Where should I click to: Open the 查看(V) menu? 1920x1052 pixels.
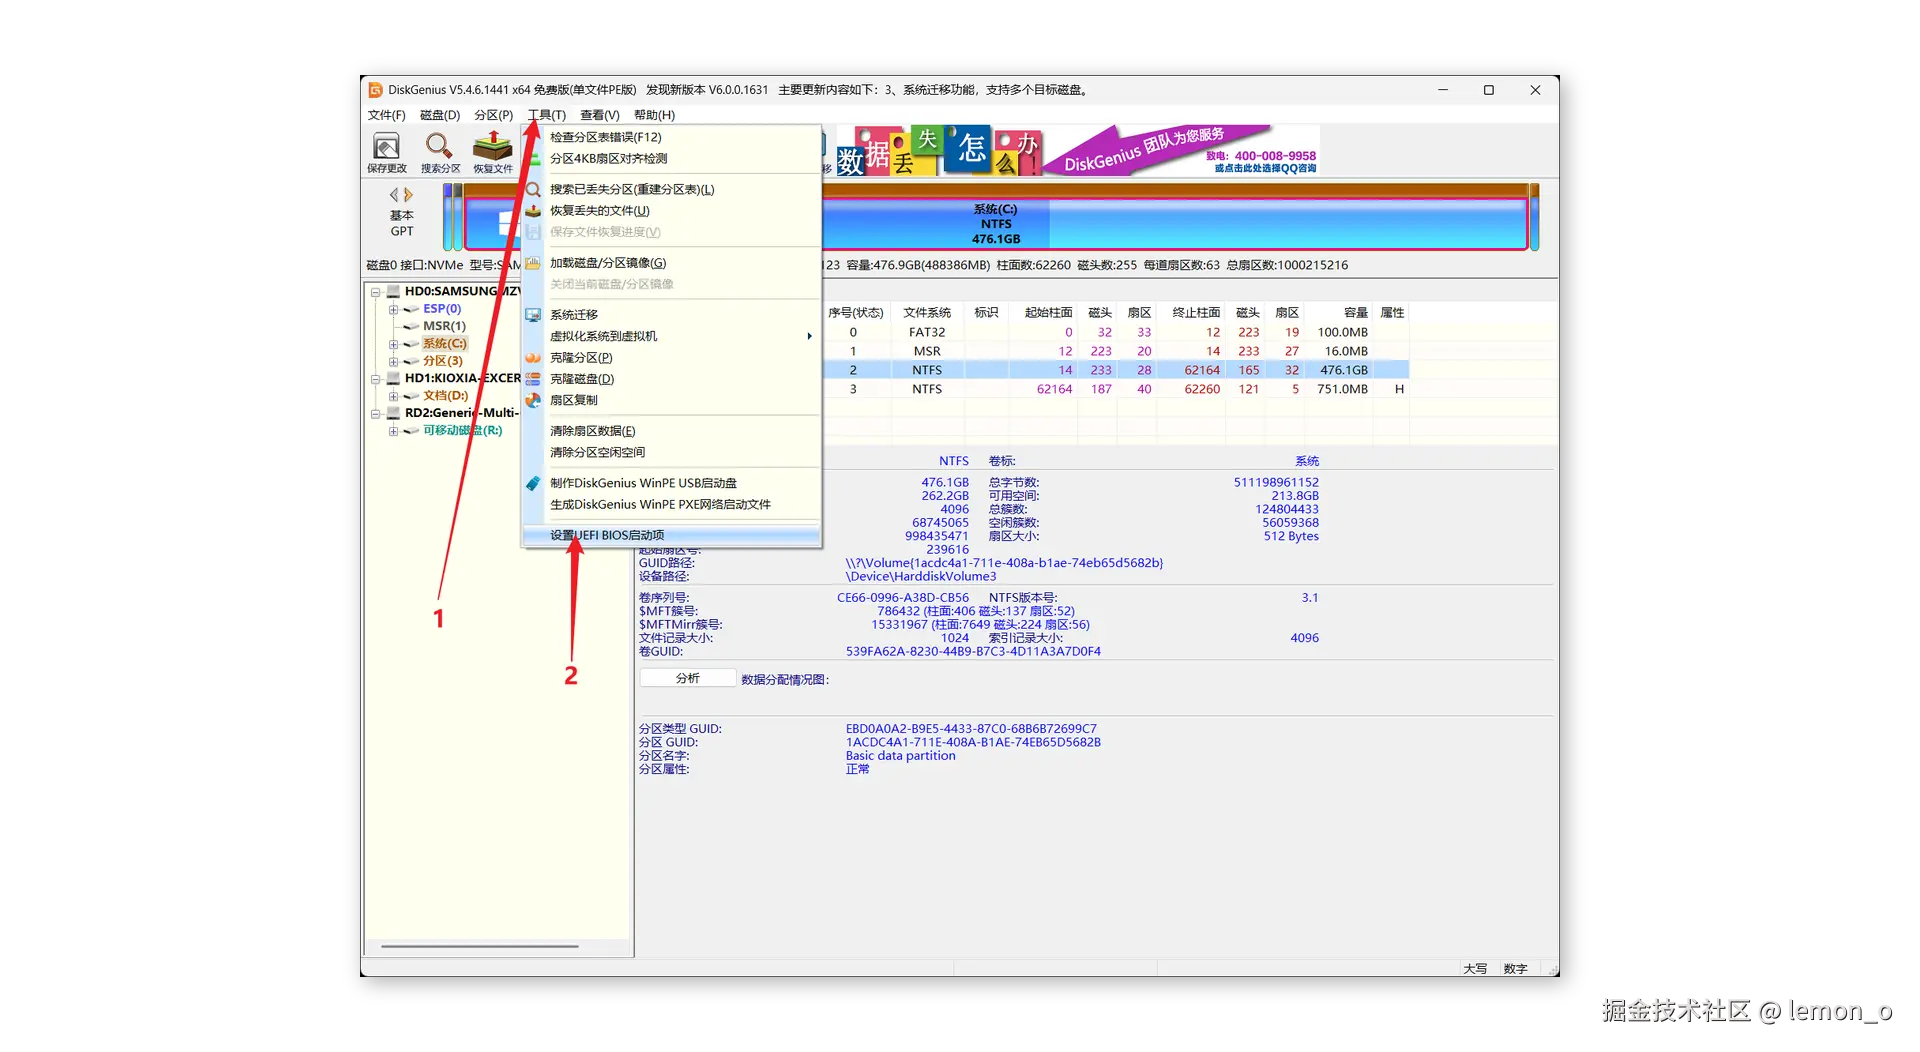600,115
